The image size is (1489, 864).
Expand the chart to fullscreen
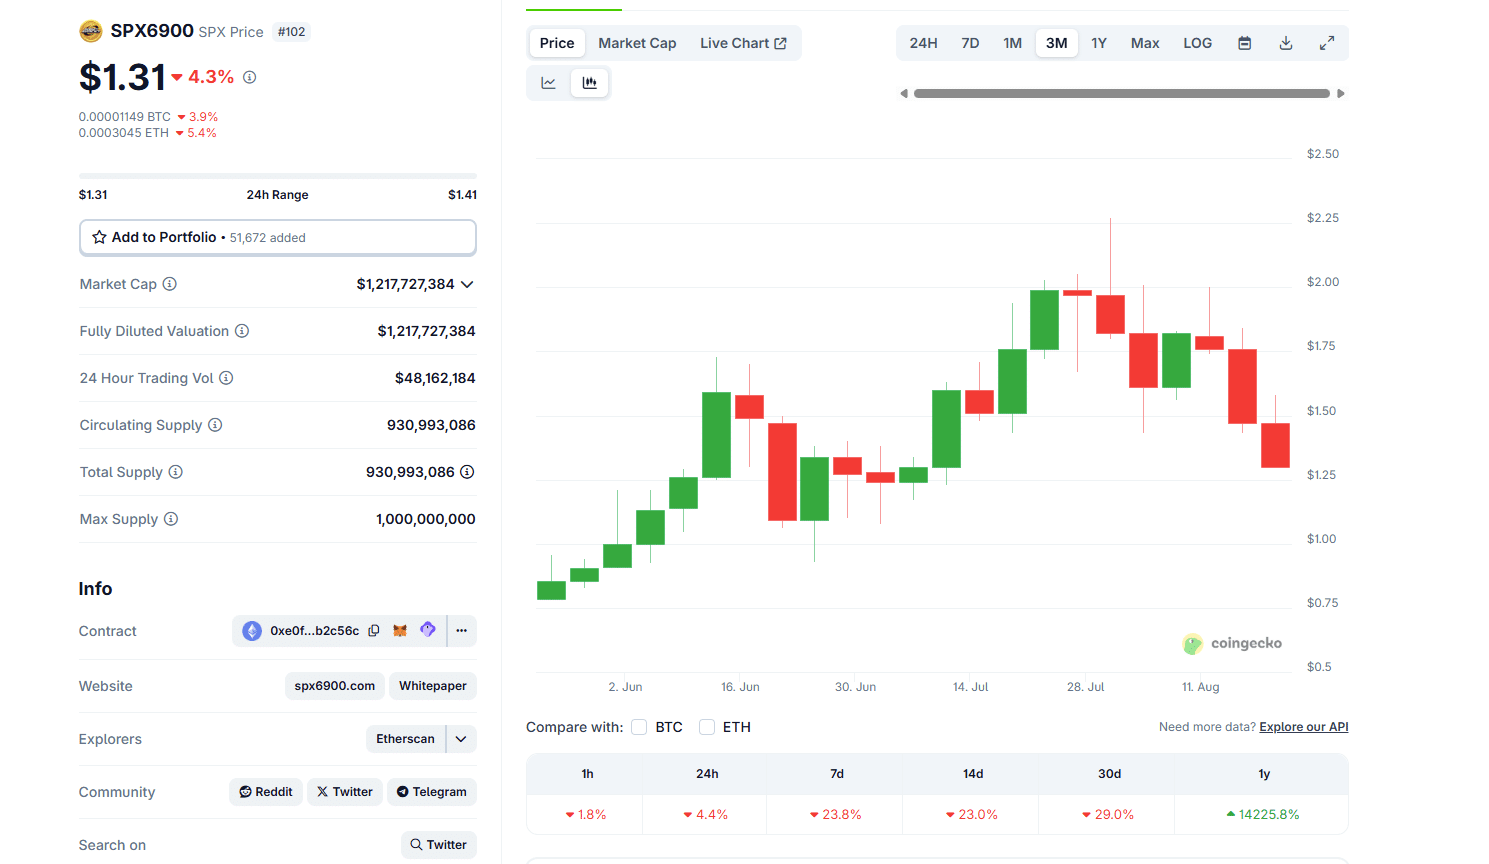1327,42
